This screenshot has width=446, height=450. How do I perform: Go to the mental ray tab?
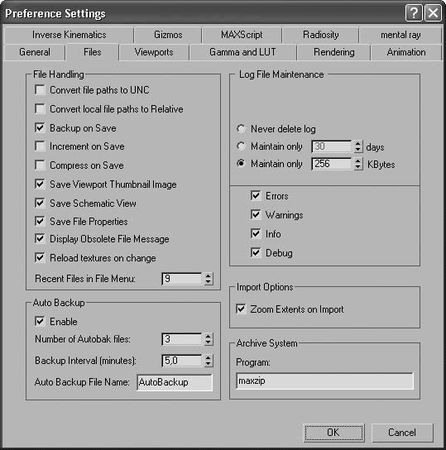[x=400, y=35]
